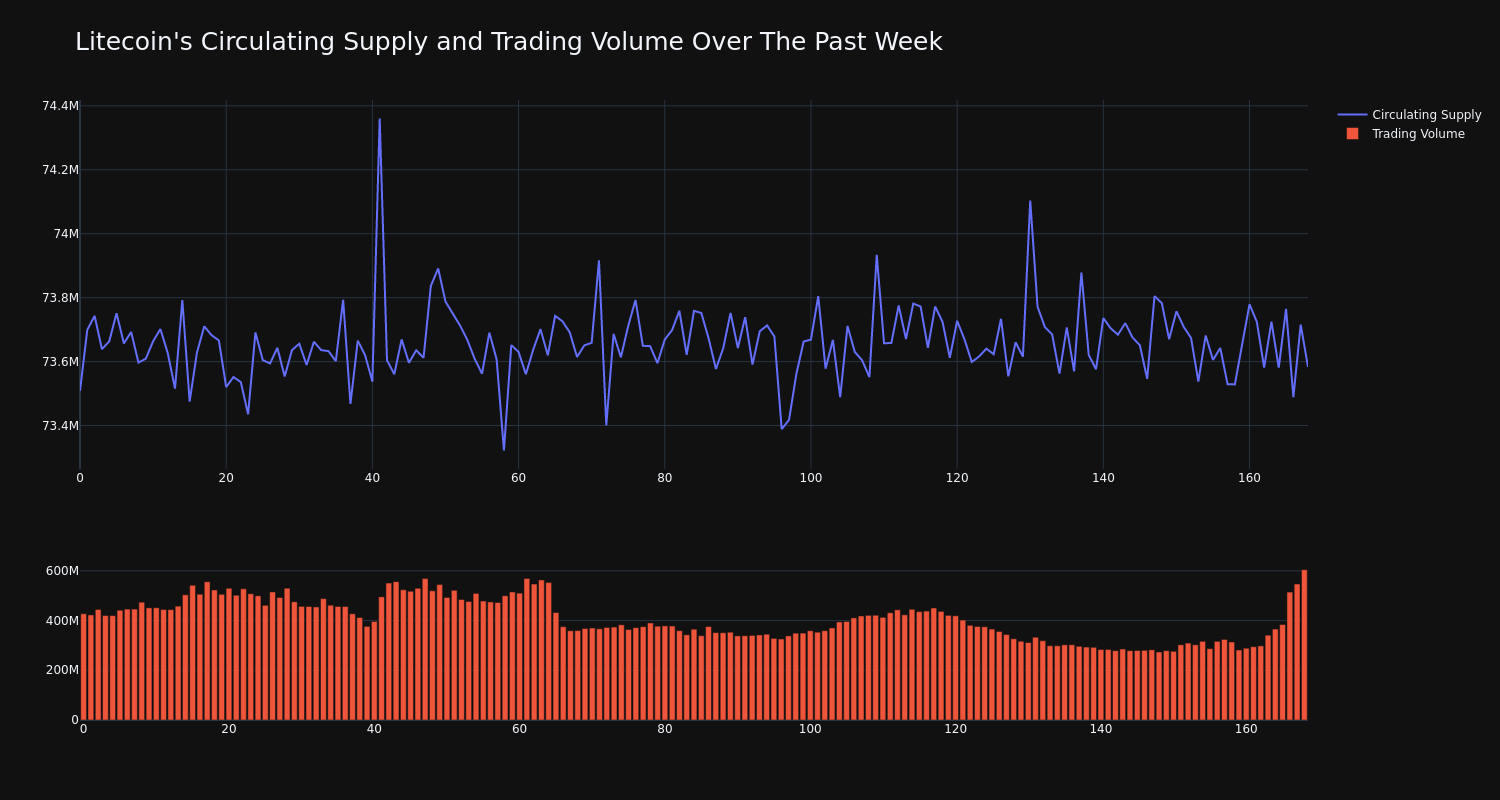
Task: Click the 120 tick on supply chart x-axis
Action: pyautogui.click(x=957, y=478)
